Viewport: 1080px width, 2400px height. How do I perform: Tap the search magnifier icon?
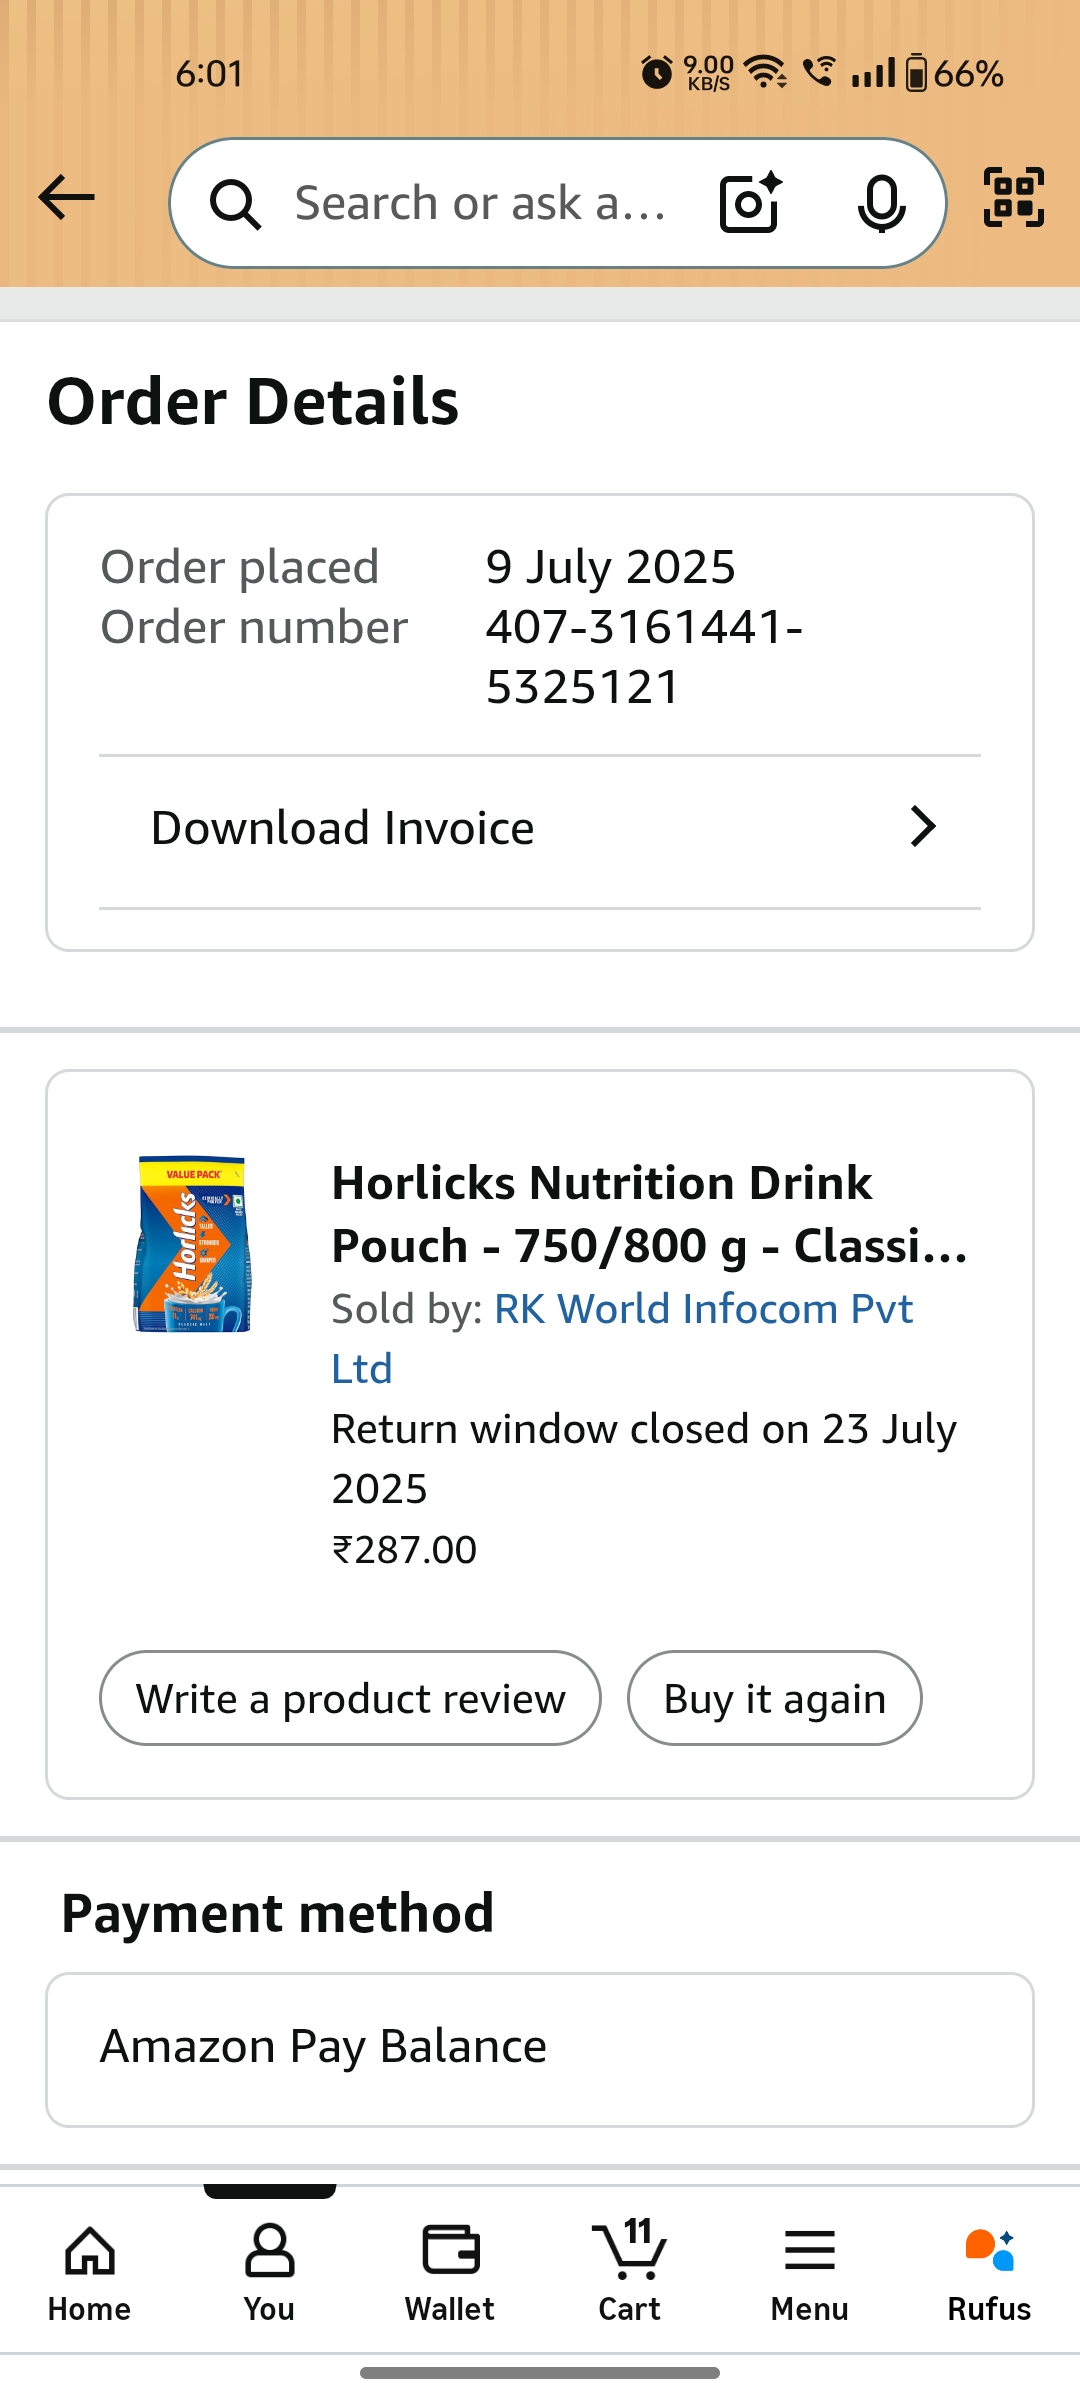coord(235,204)
